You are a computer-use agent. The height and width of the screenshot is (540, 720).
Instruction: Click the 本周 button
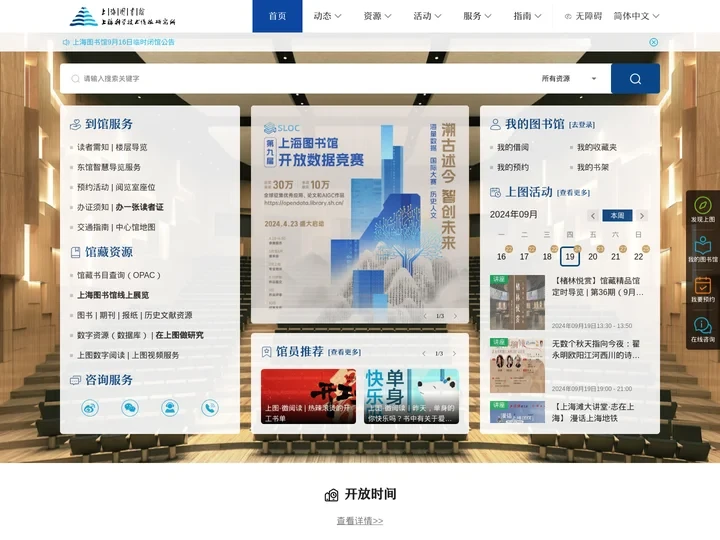tap(617, 215)
